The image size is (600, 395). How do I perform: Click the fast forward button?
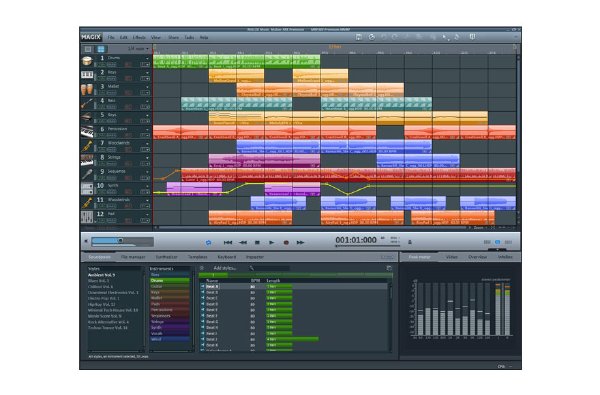300,242
